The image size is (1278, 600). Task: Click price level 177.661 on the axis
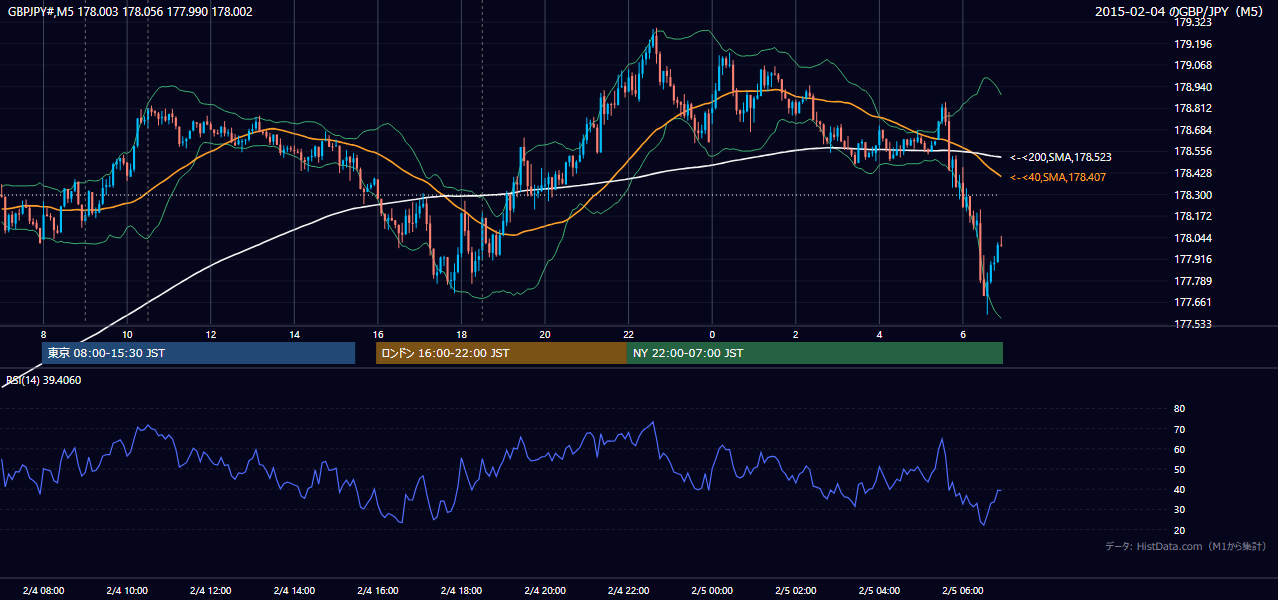click(x=1192, y=302)
